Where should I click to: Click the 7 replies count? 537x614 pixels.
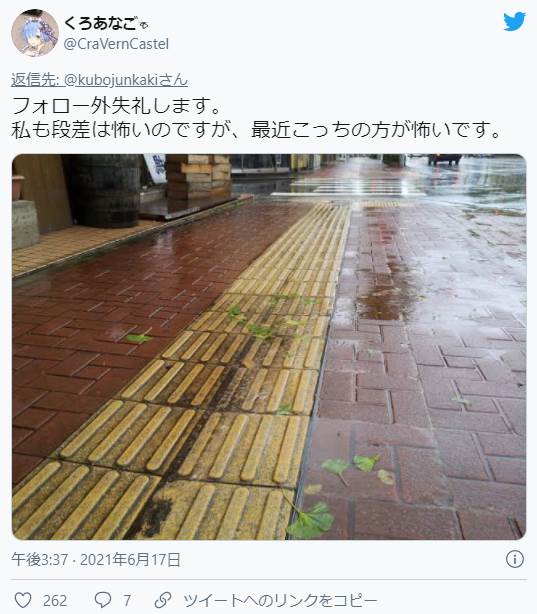127,600
